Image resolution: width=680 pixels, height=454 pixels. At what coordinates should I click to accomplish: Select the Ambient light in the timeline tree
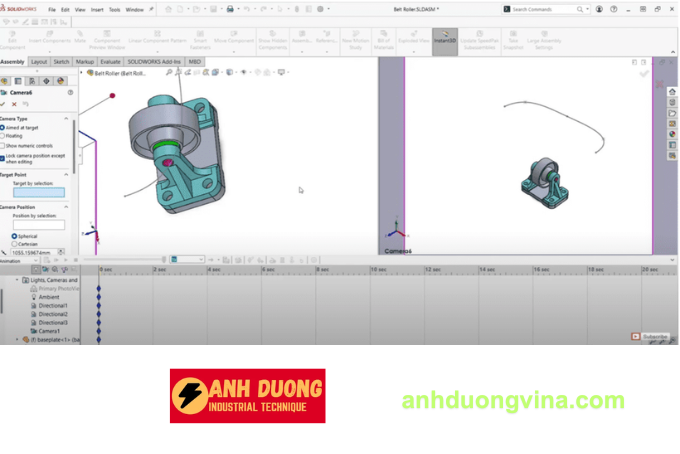coord(48,297)
